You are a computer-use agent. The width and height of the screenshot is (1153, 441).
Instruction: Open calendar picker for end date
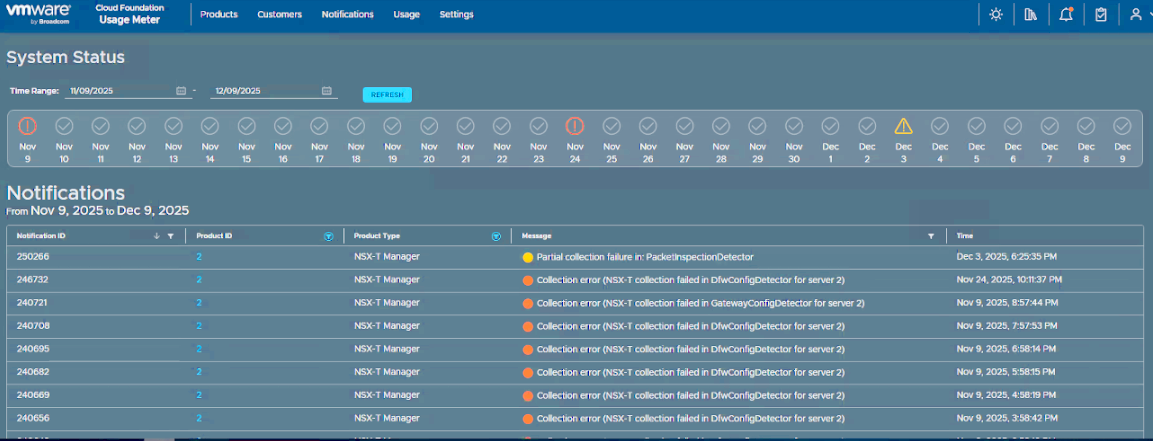click(326, 91)
